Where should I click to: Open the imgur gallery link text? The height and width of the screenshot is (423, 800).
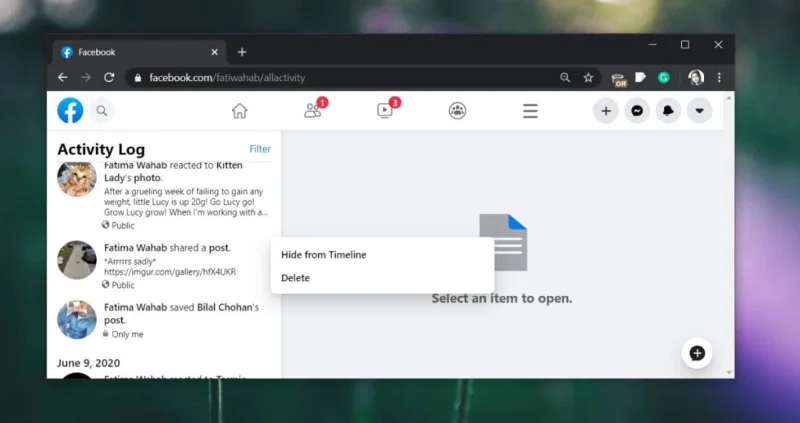[169, 272]
